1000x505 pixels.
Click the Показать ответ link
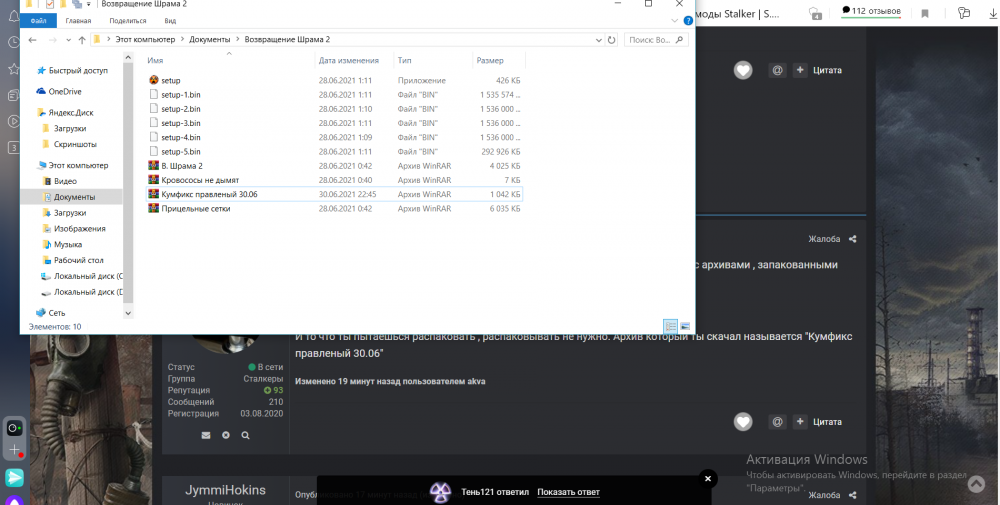(568, 492)
